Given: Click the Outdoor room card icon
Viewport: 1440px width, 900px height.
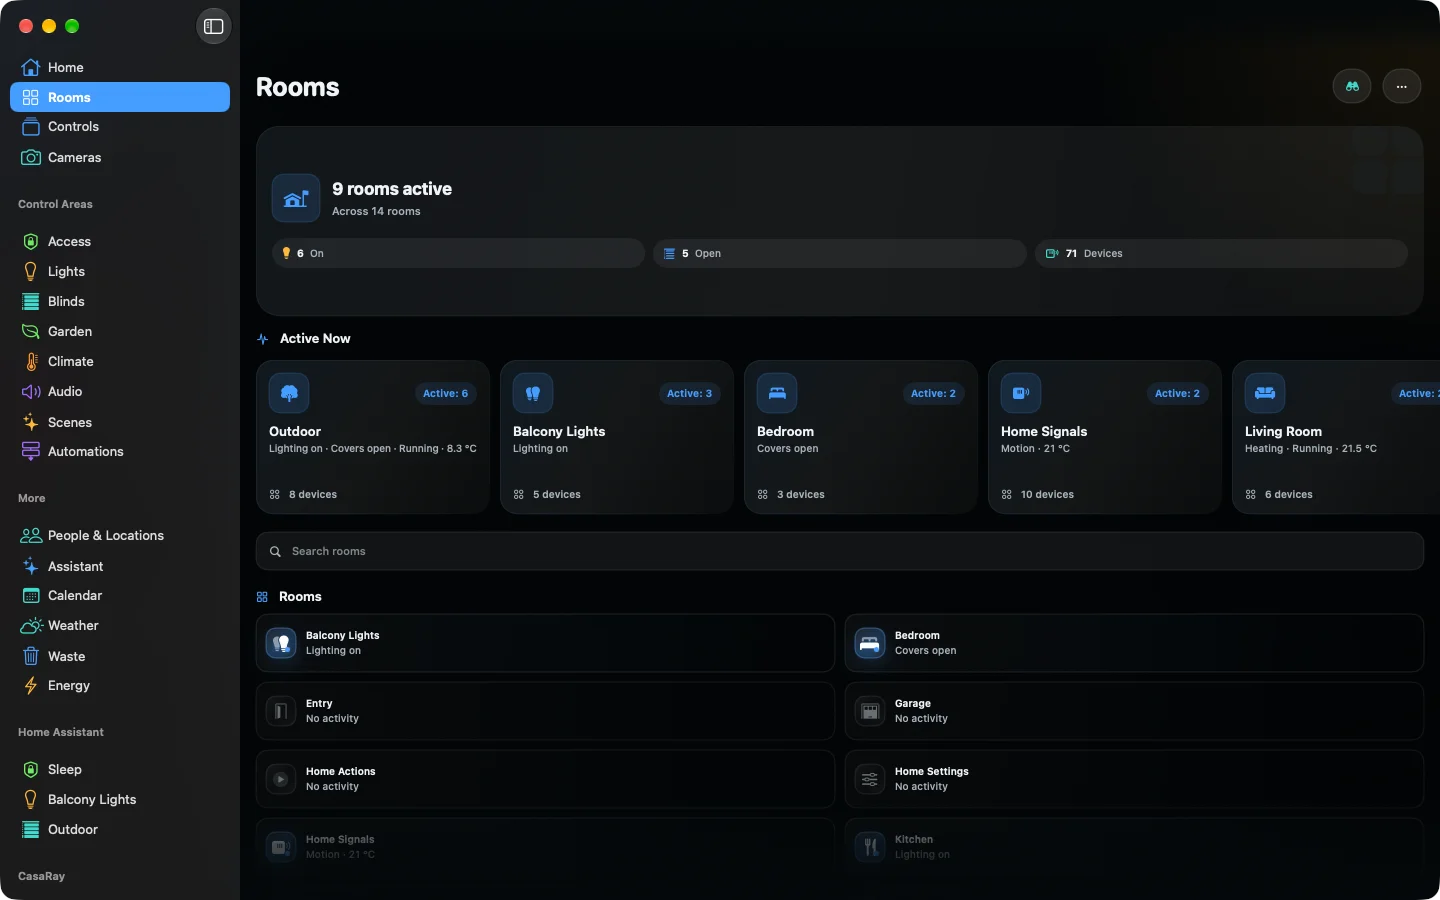Looking at the screenshot, I should click(x=289, y=393).
